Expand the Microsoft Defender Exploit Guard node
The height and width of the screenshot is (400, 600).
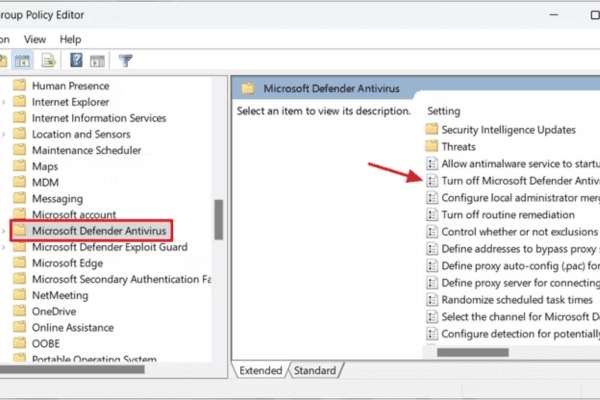click(x=3, y=247)
